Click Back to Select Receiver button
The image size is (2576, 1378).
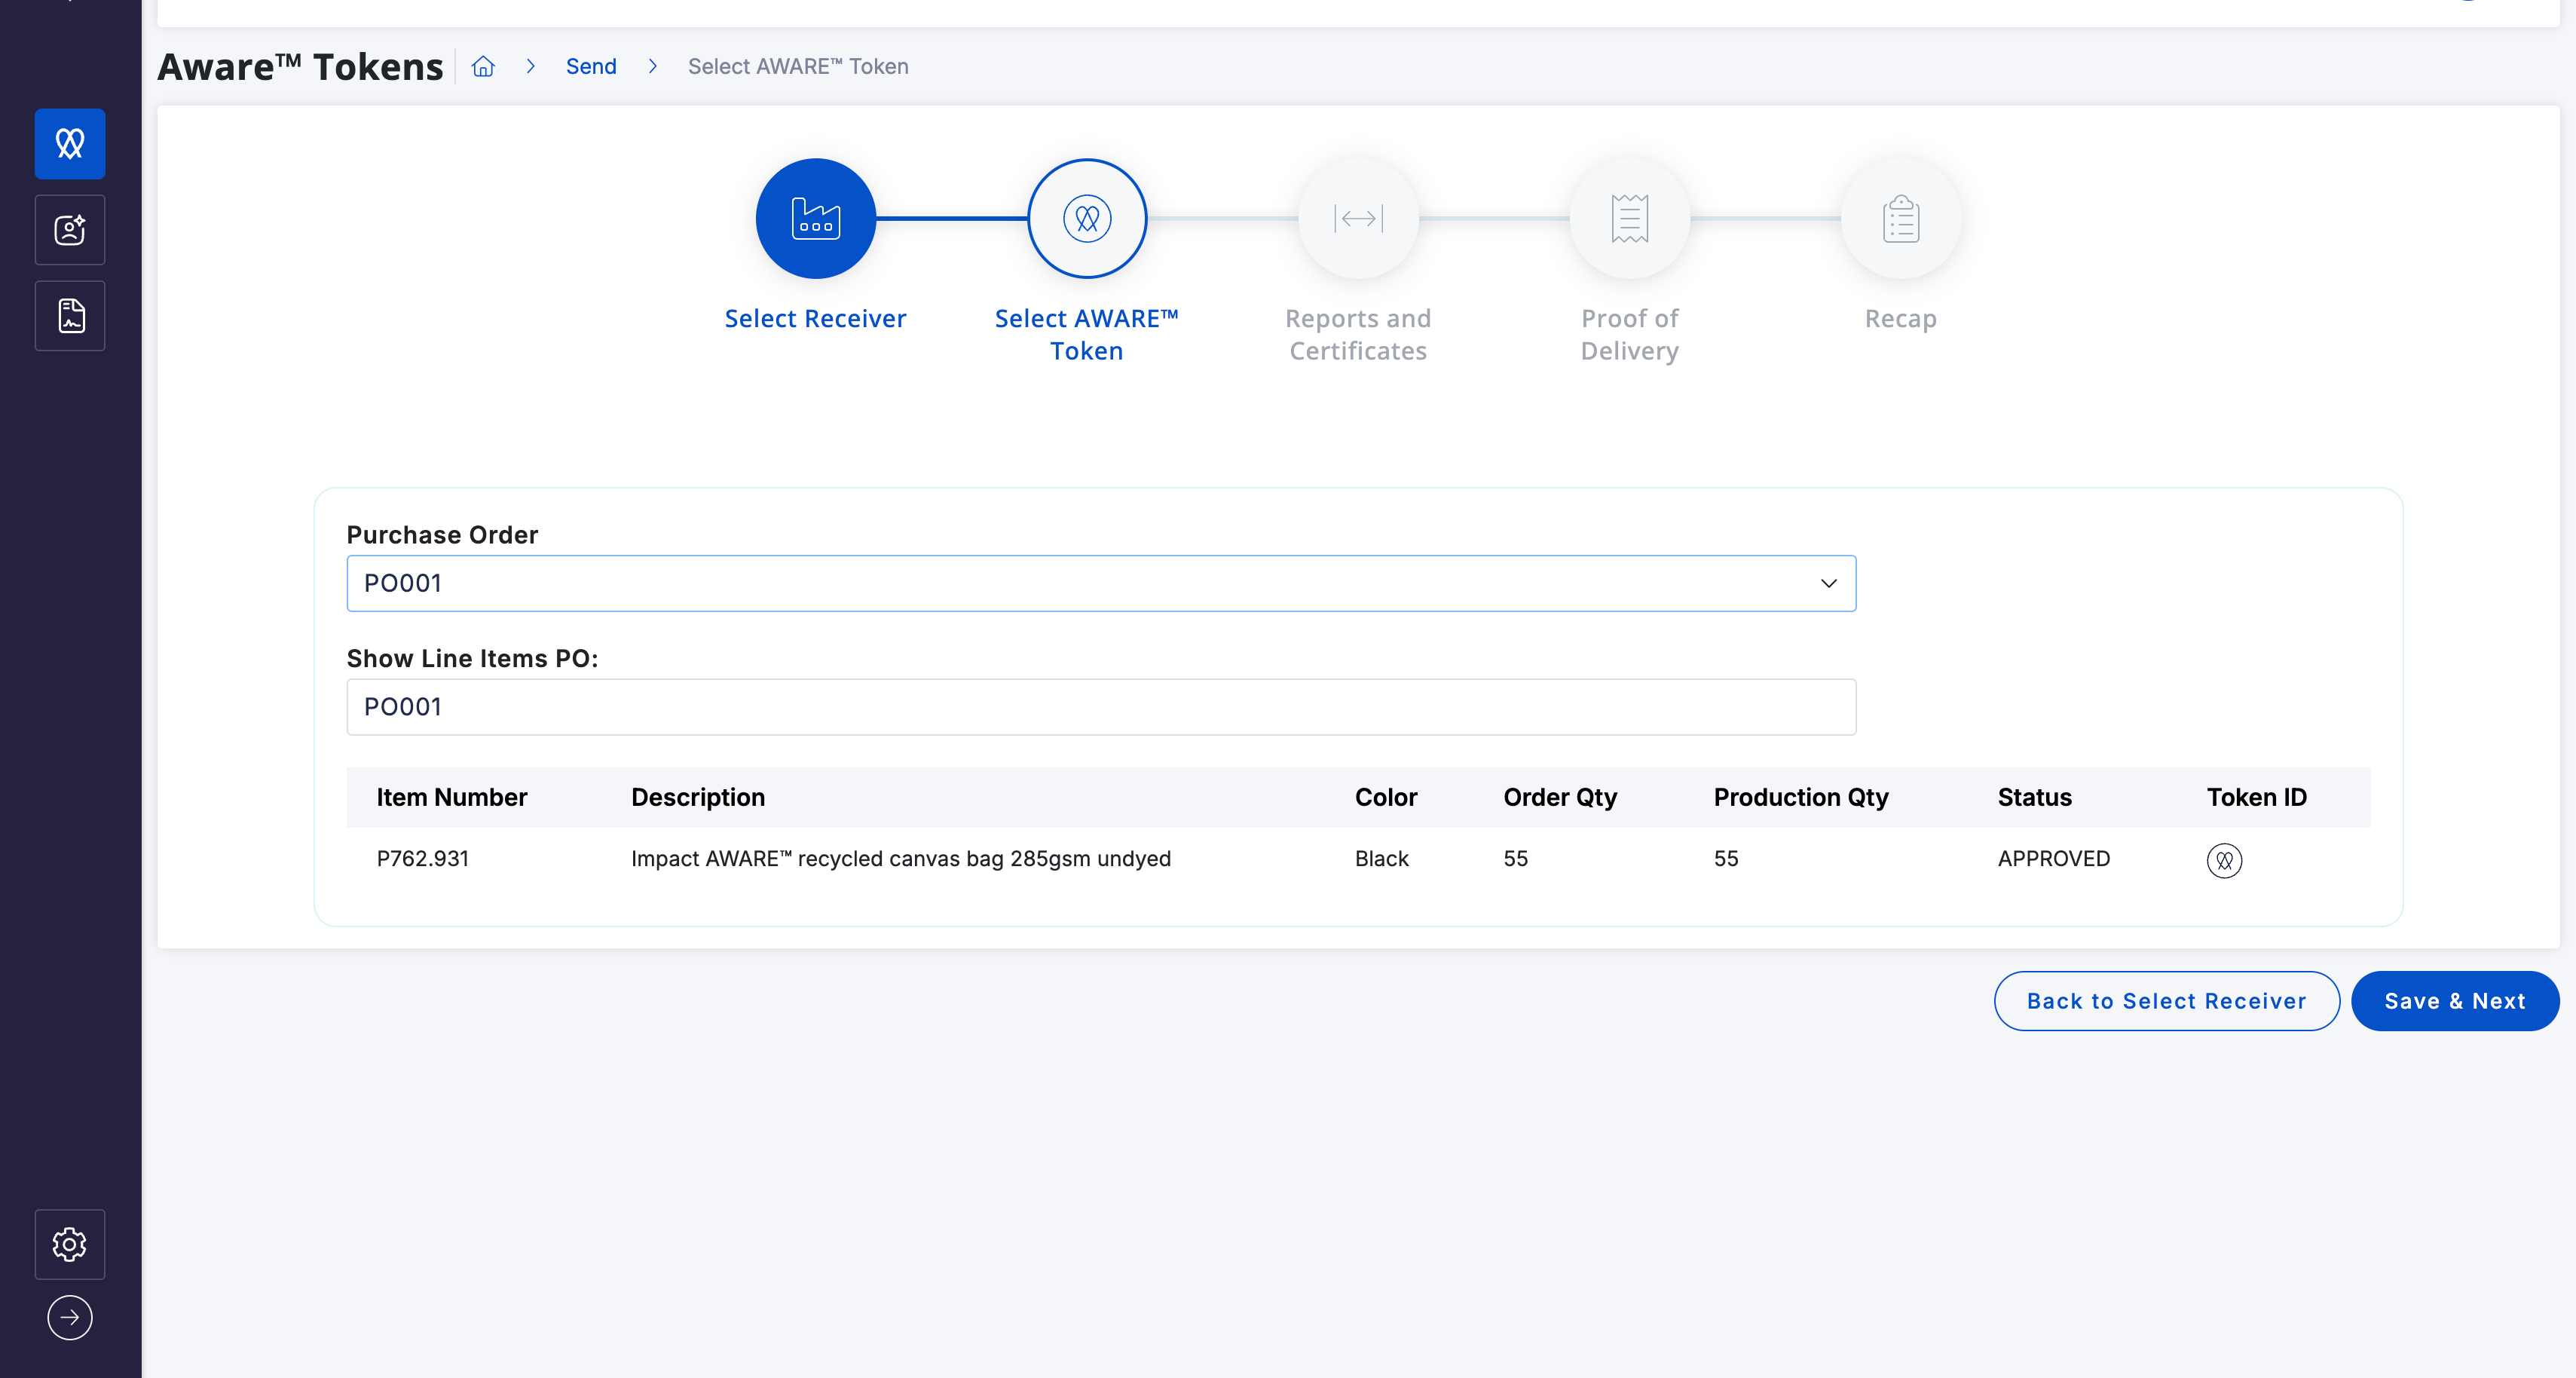coord(2166,1001)
